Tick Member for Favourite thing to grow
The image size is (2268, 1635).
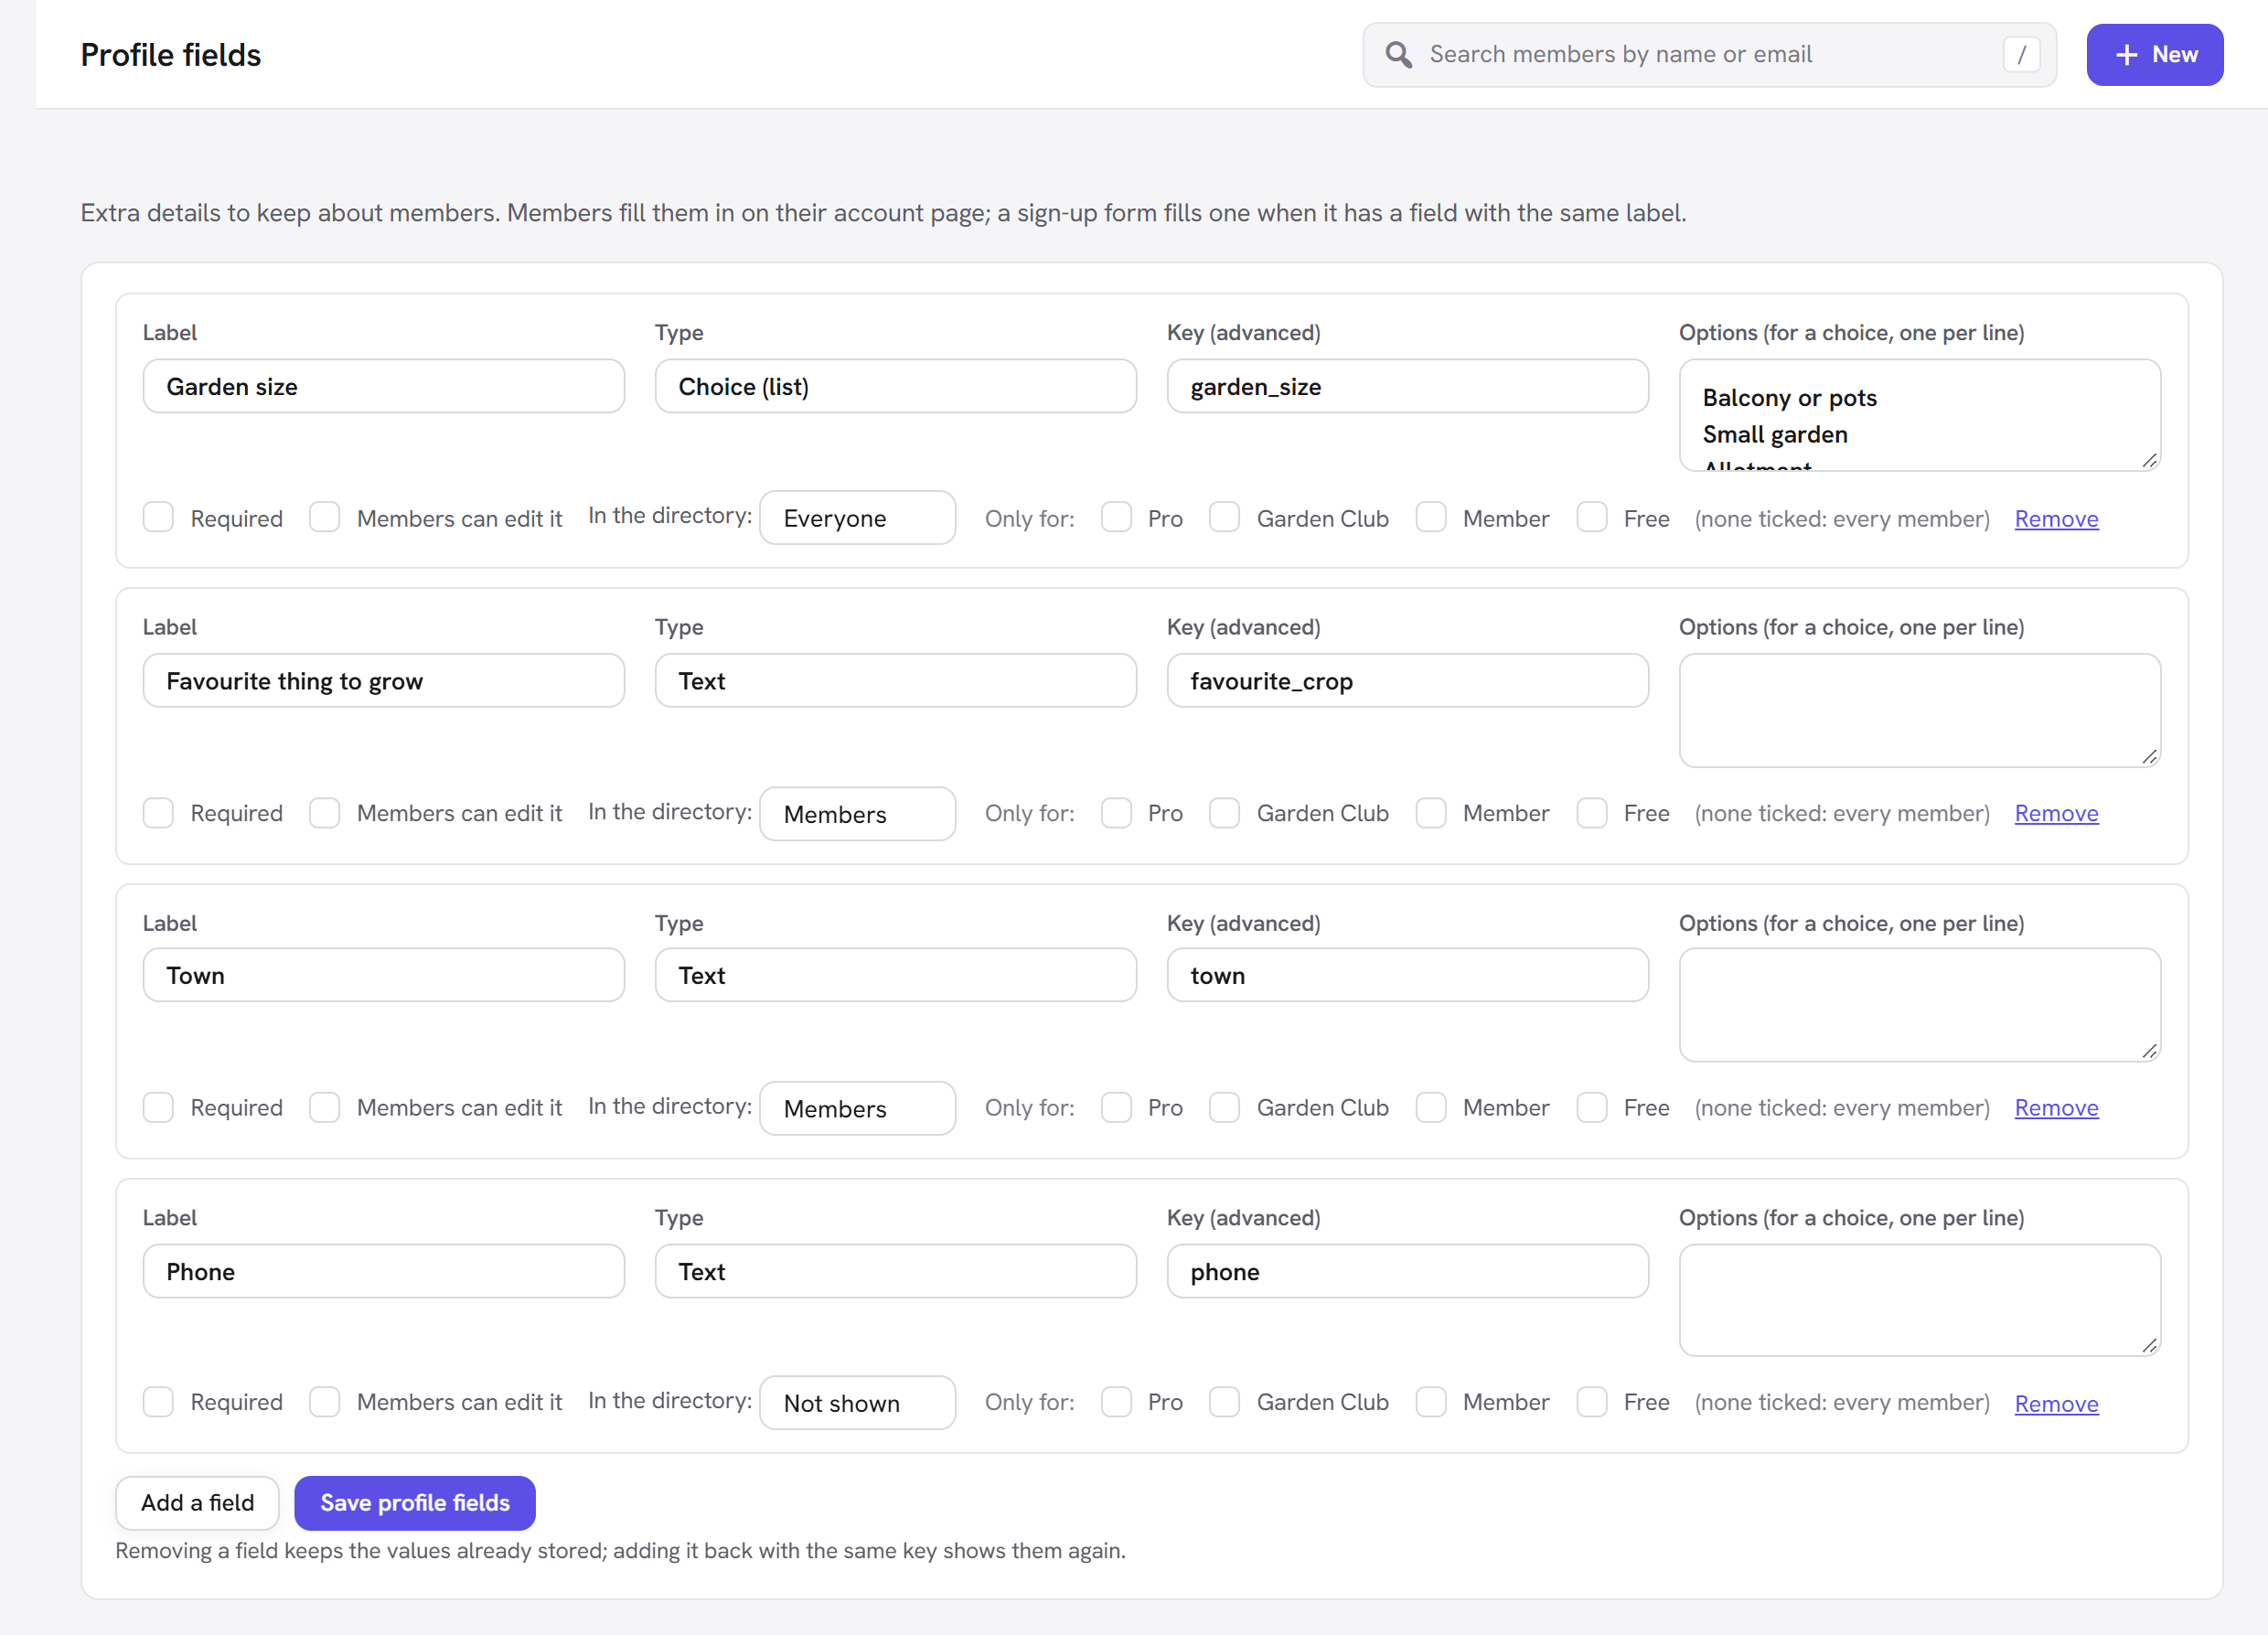[x=1431, y=812]
